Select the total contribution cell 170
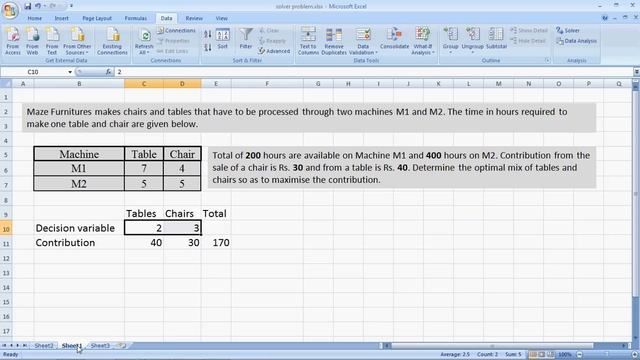The width and height of the screenshot is (640, 360). 216,243
